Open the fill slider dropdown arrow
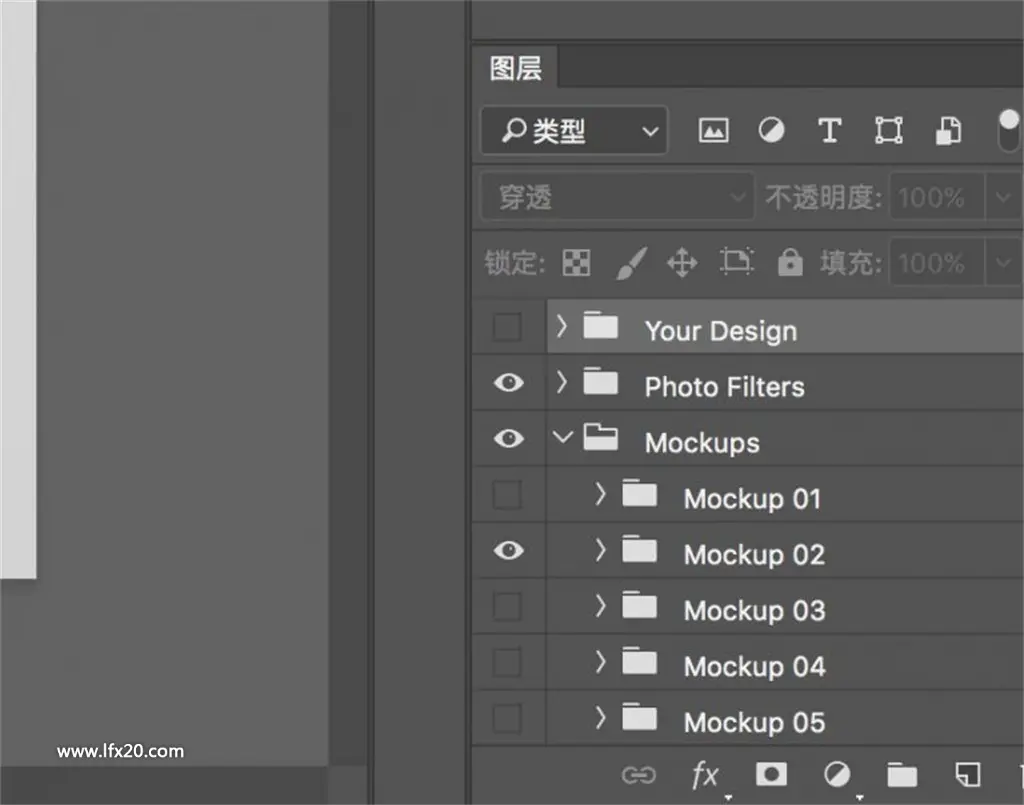 [x=1003, y=263]
